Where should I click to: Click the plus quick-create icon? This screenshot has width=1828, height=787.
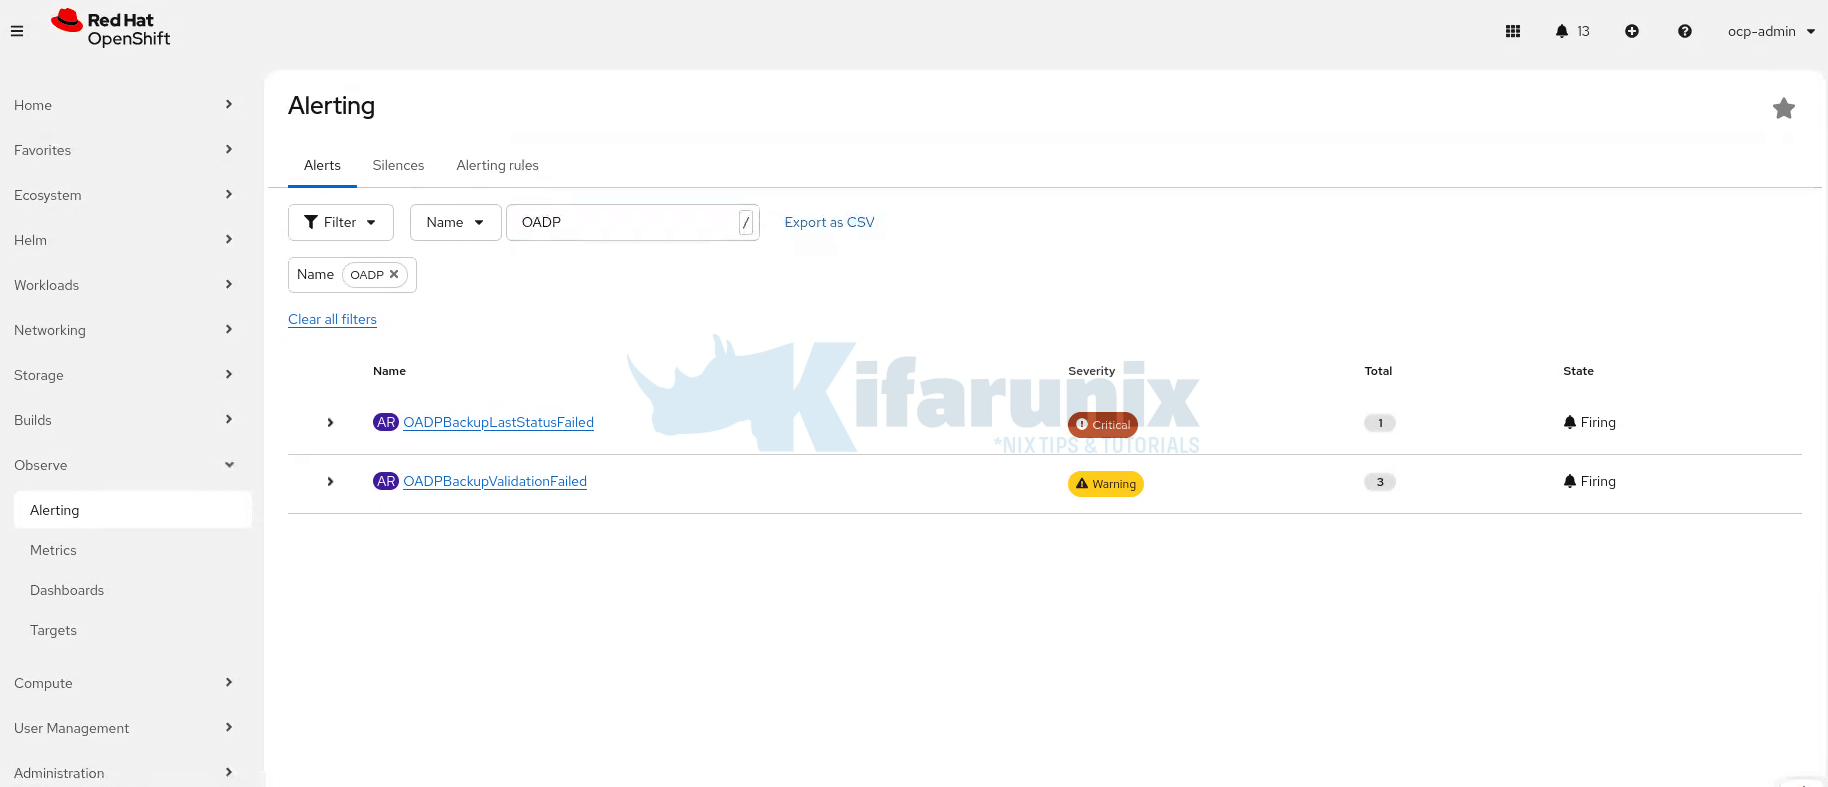pyautogui.click(x=1632, y=31)
